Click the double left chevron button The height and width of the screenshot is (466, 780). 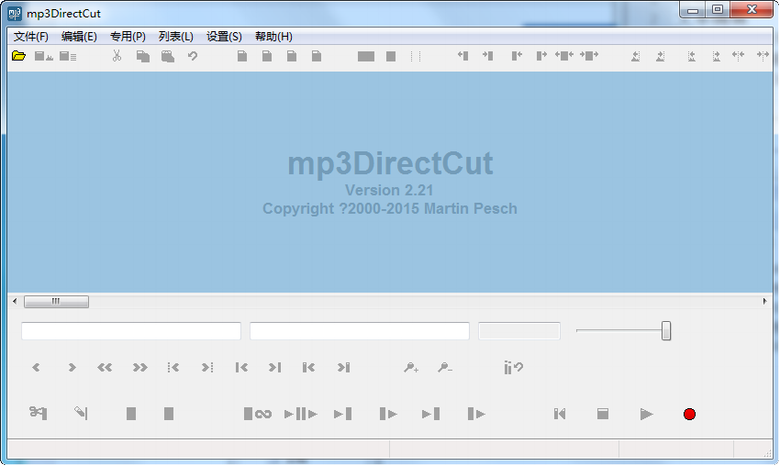104,368
